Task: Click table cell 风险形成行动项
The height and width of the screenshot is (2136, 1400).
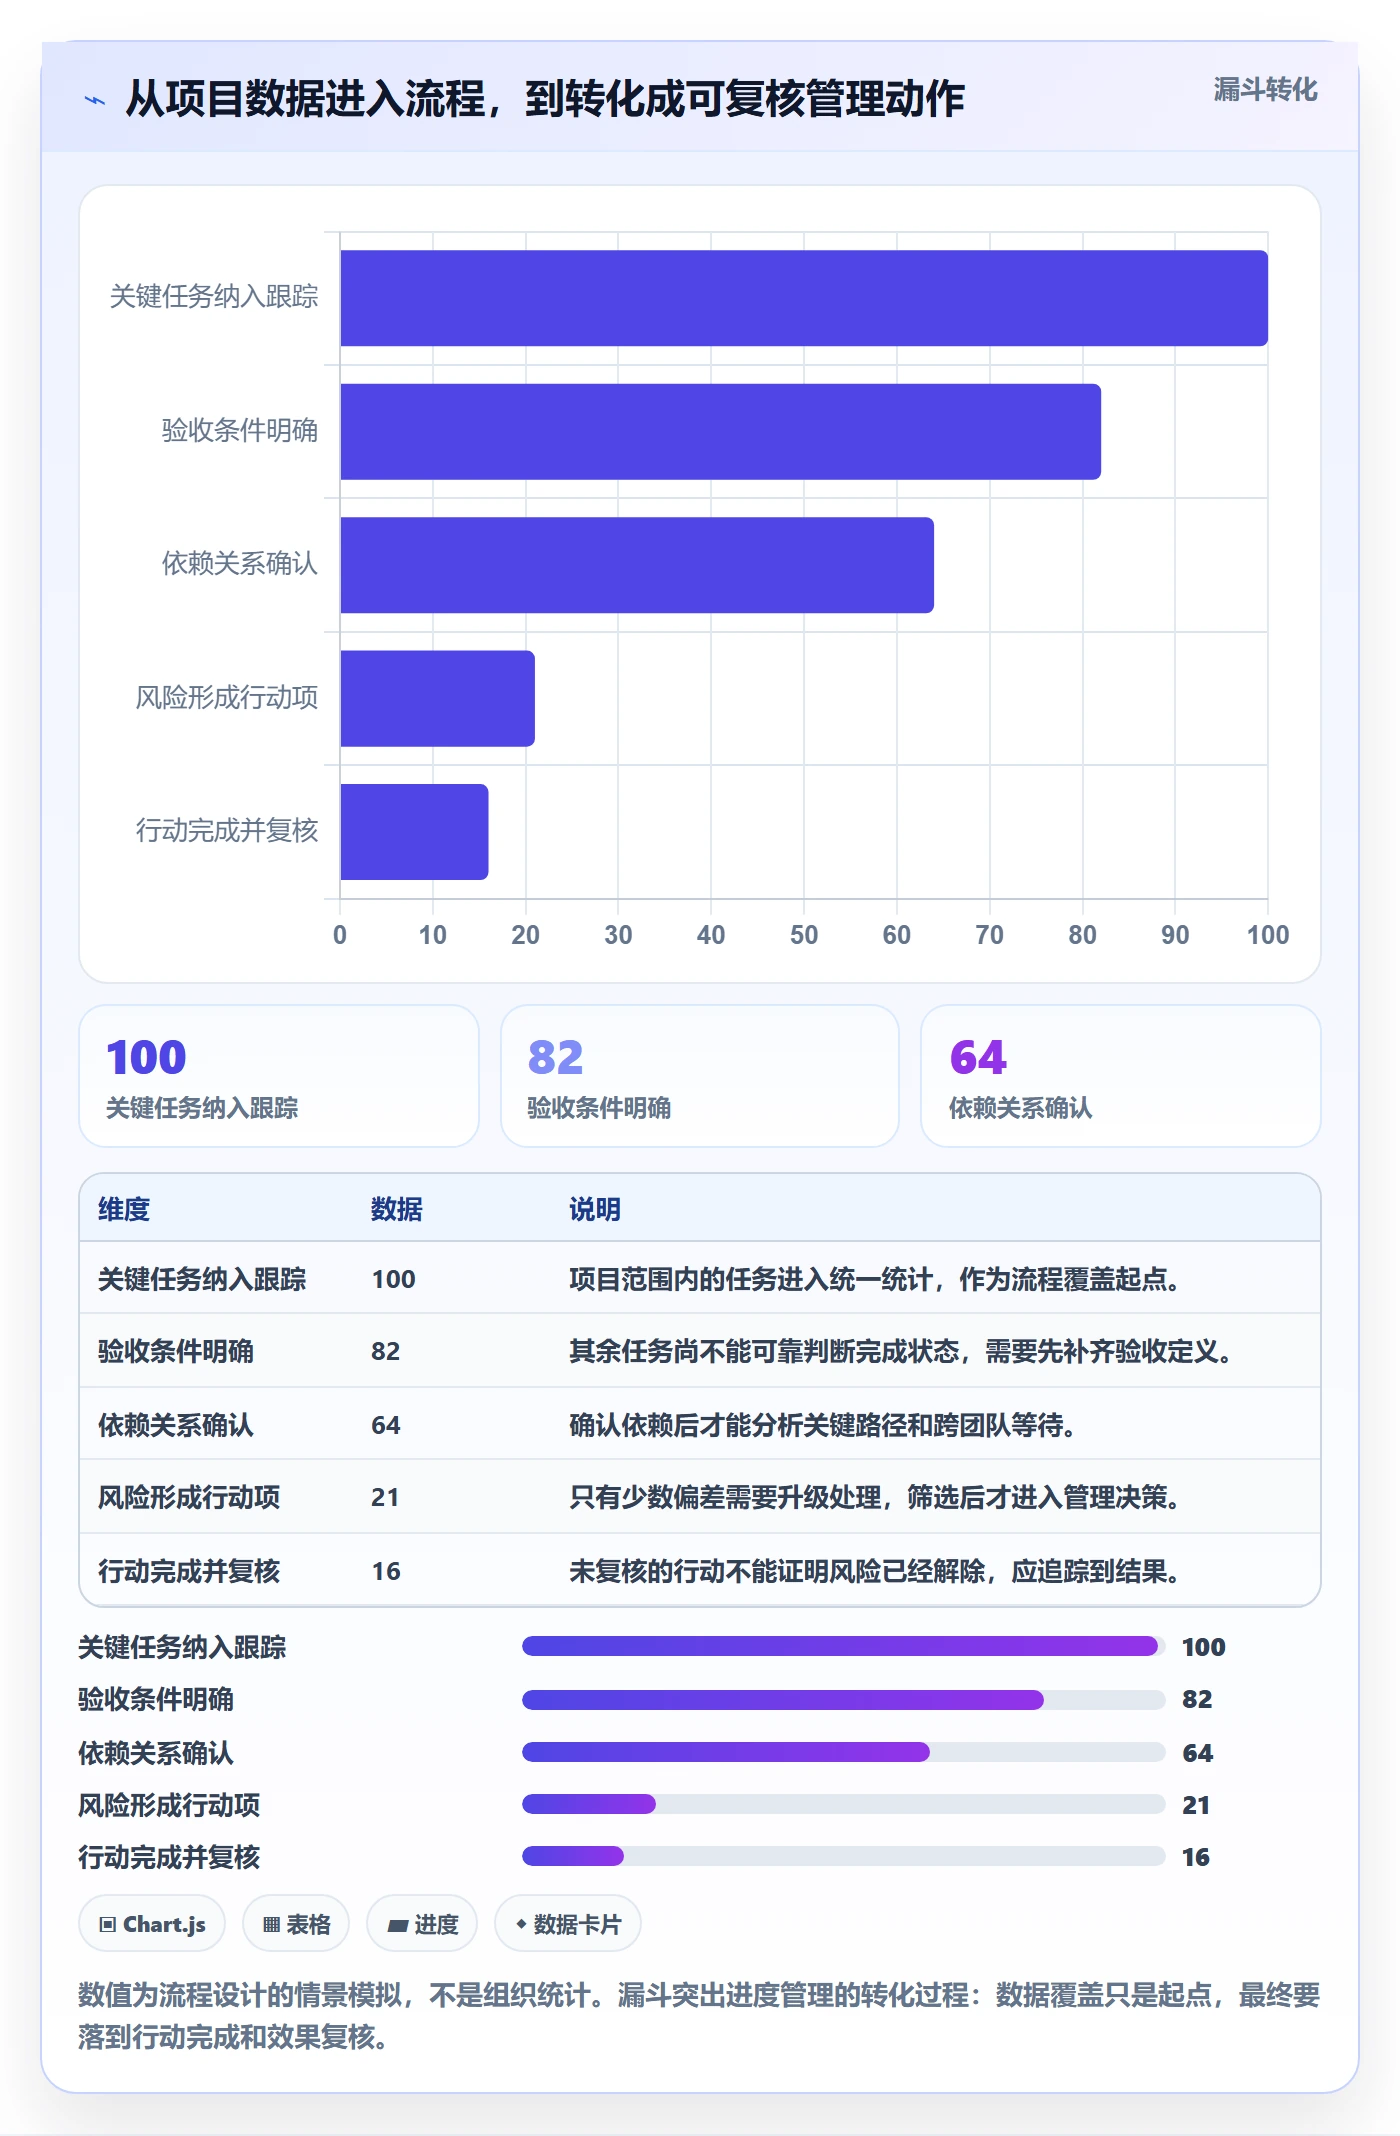Action: [x=189, y=1497]
